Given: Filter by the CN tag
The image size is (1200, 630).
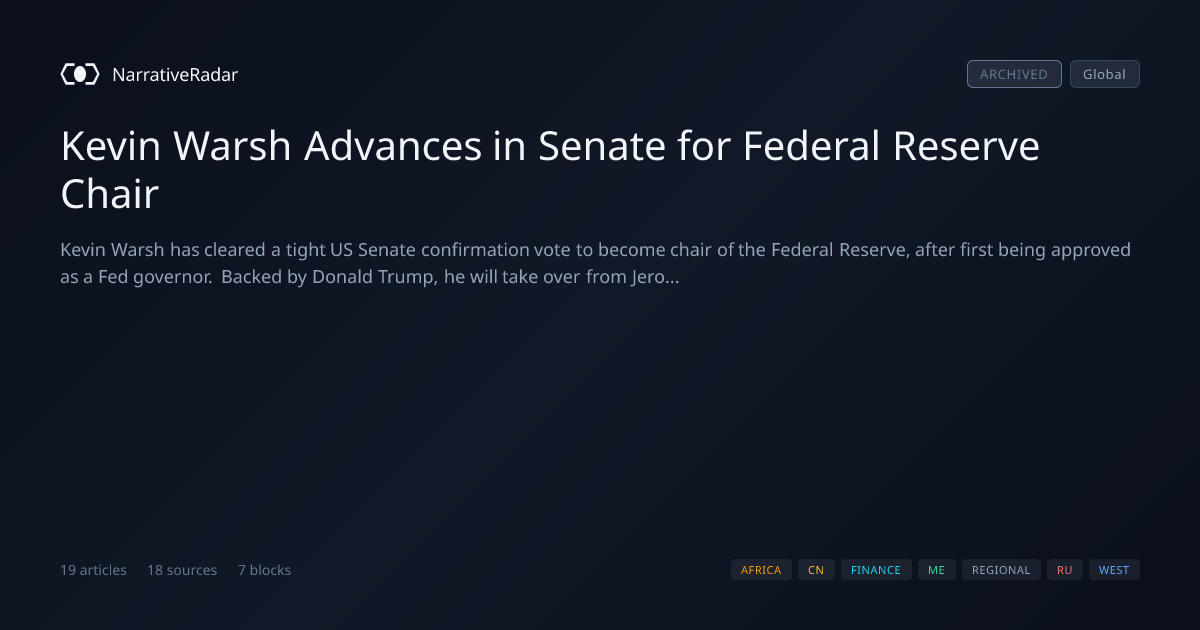Looking at the screenshot, I should coord(816,570).
